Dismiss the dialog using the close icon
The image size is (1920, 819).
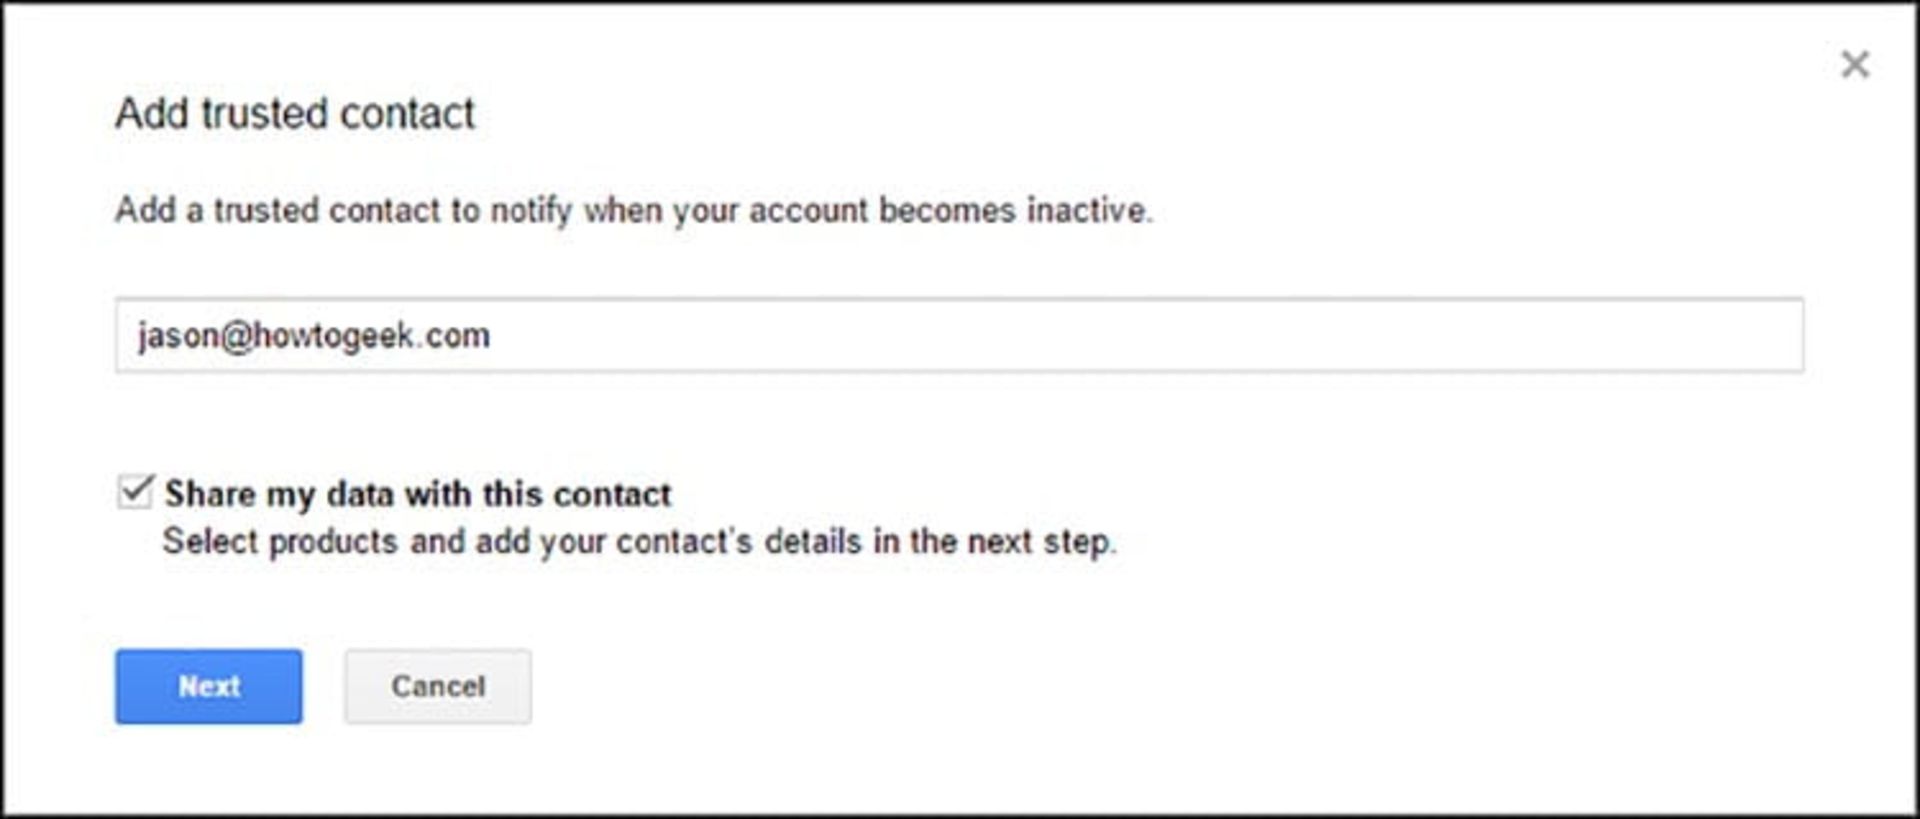tap(1854, 65)
